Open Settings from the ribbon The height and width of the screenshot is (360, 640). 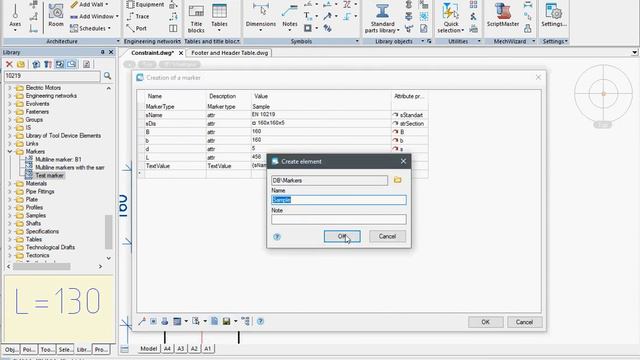(554, 16)
